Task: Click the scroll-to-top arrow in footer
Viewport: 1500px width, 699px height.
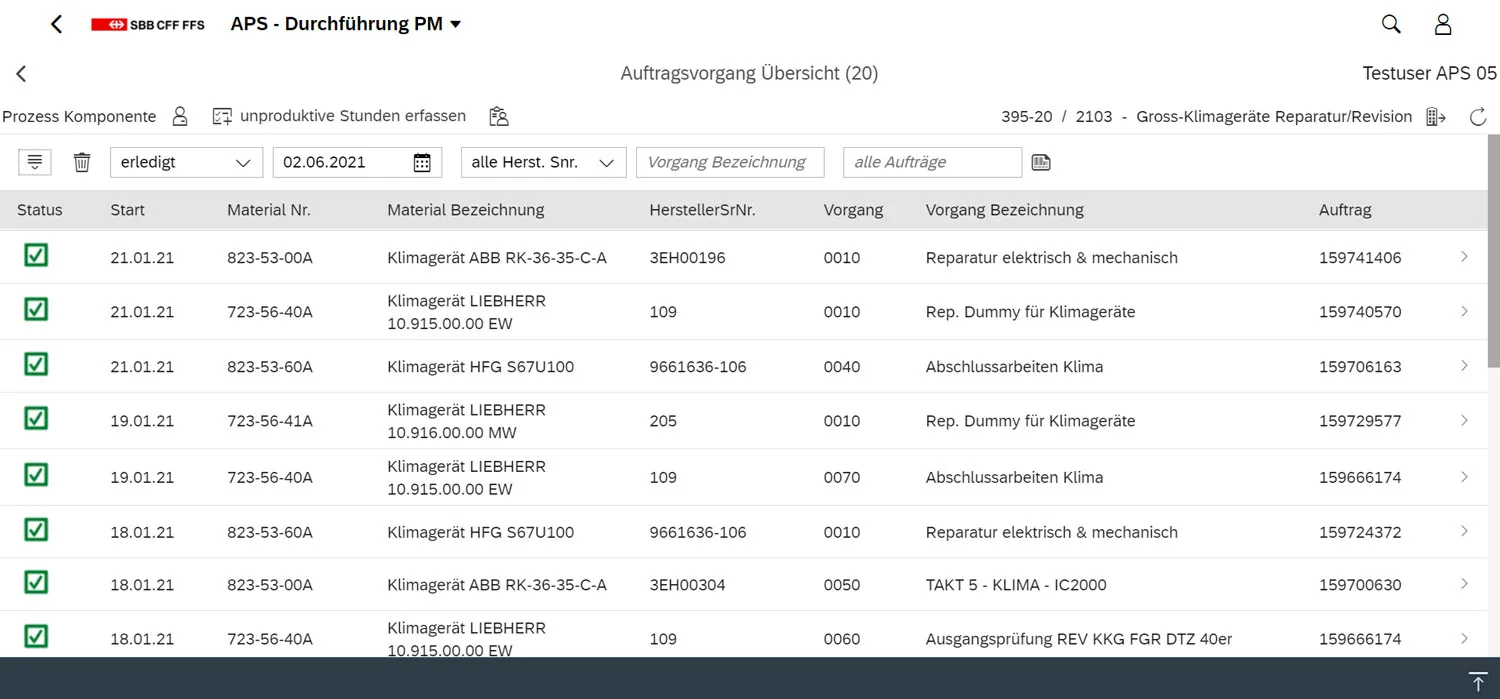Action: pyautogui.click(x=1477, y=679)
